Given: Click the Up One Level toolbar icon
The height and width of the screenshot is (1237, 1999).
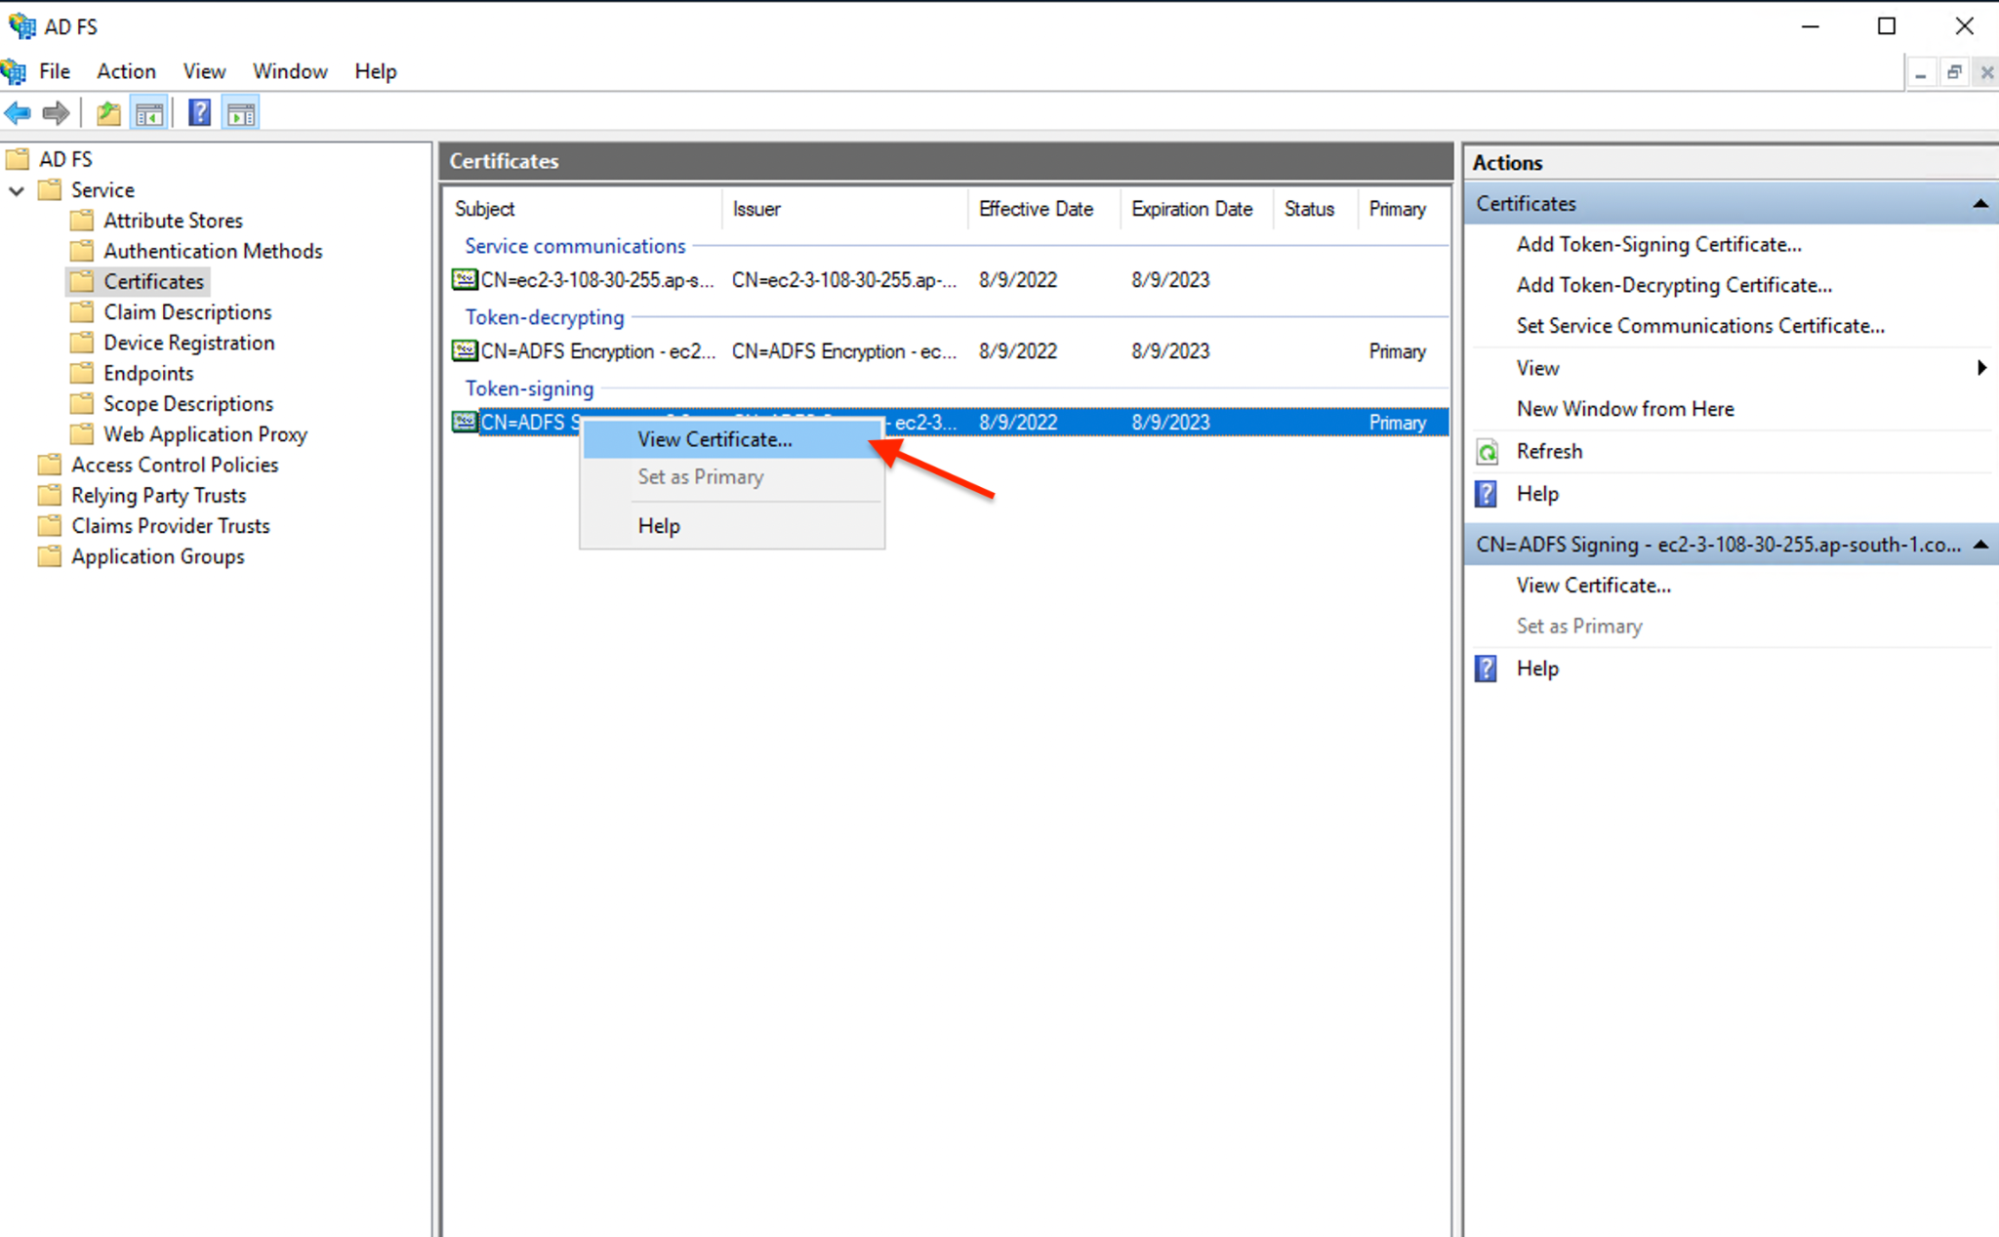Looking at the screenshot, I should 108,113.
